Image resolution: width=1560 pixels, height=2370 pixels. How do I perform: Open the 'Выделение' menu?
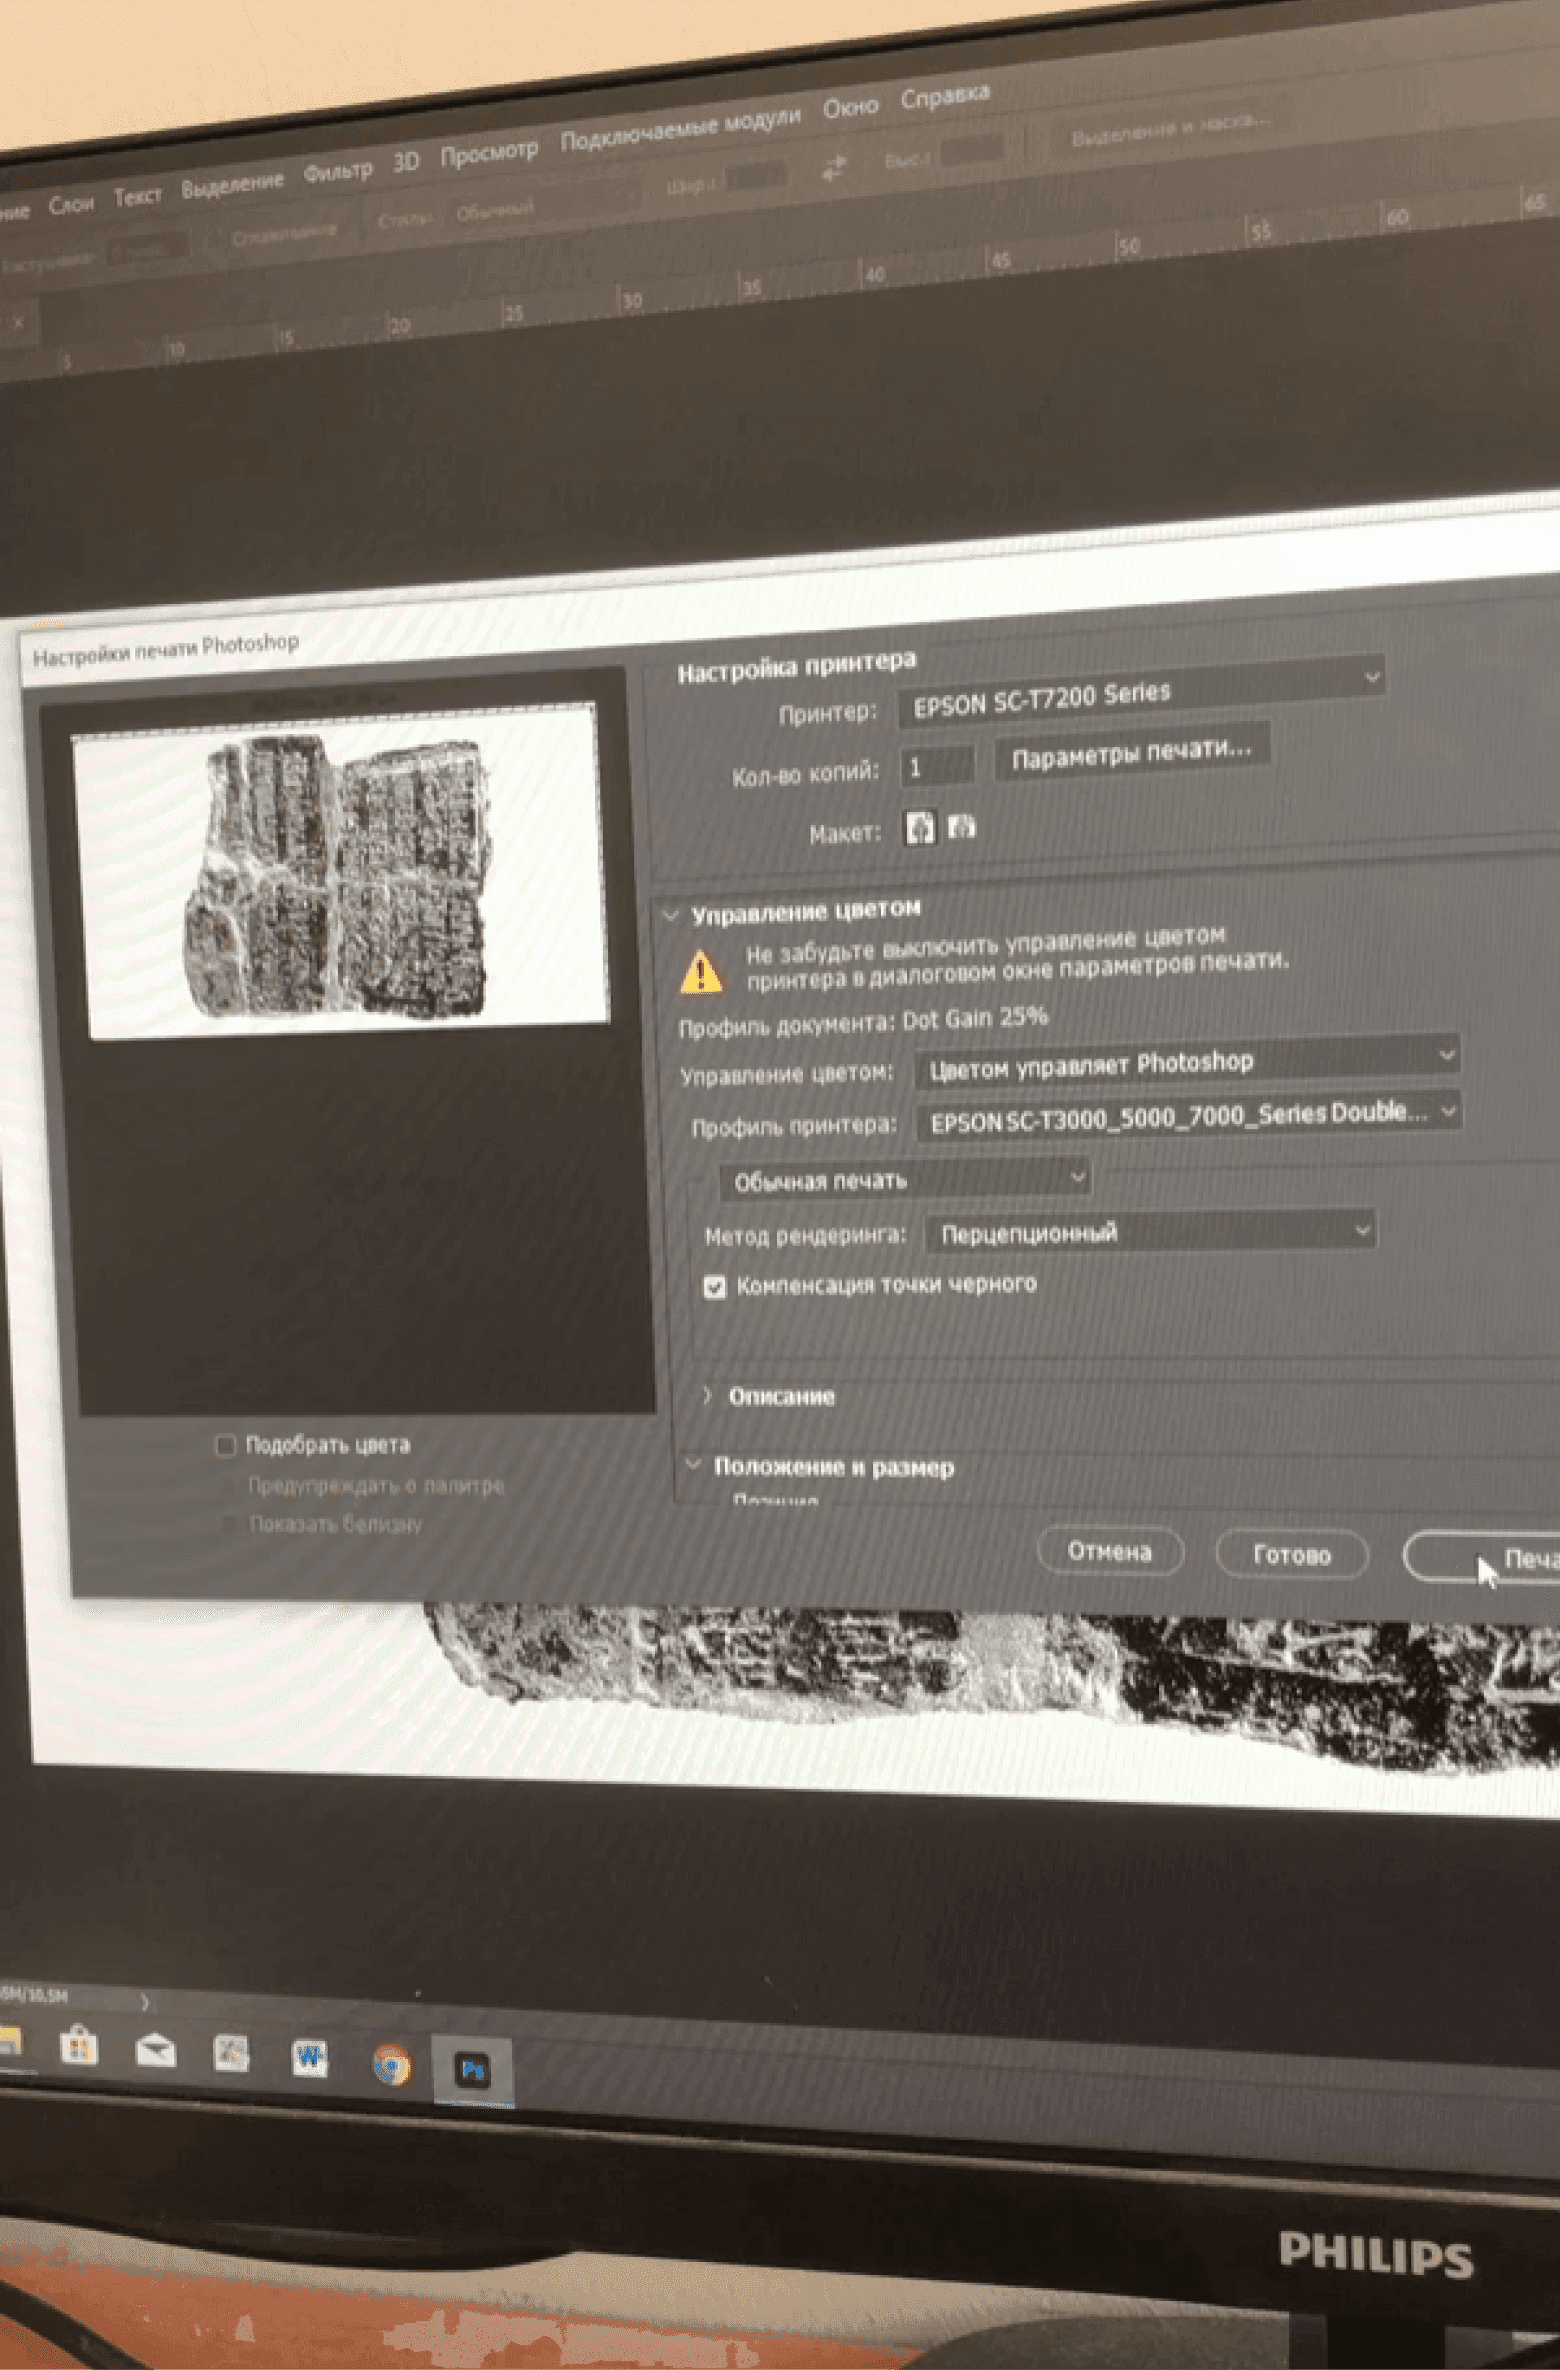coord(232,185)
